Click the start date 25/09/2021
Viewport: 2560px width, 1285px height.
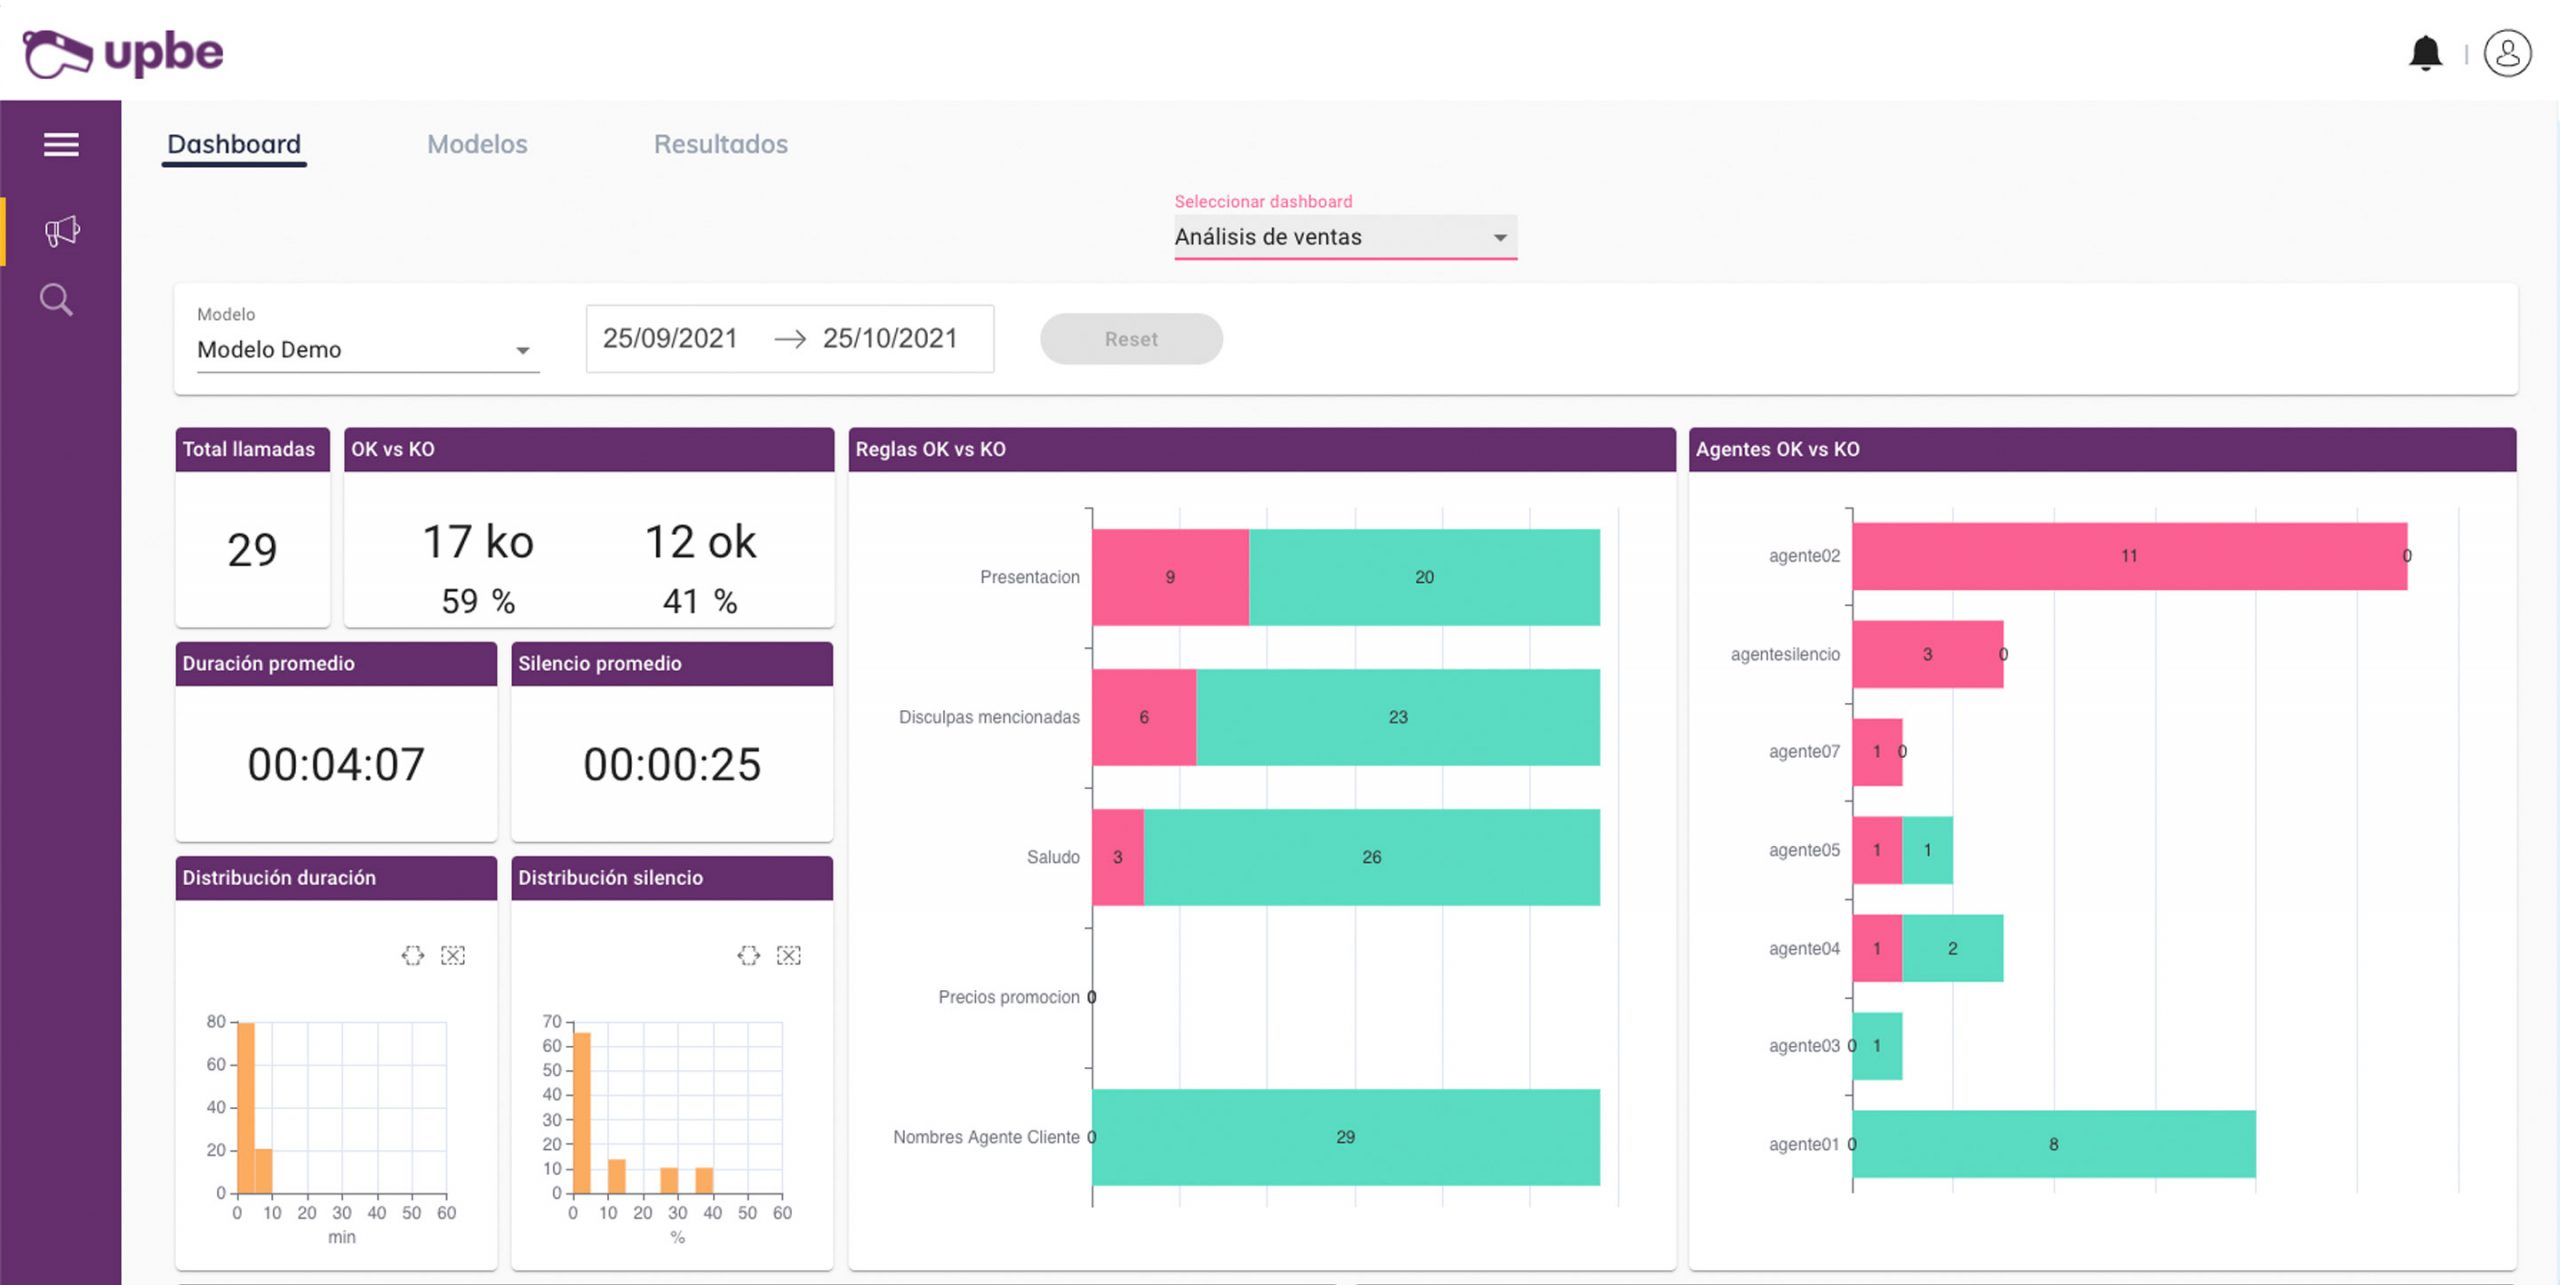pos(670,339)
